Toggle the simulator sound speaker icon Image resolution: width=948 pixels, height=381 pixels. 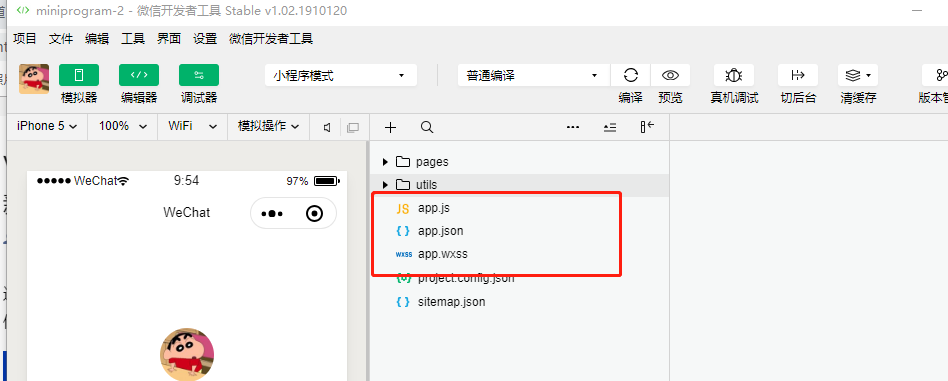pos(327,128)
